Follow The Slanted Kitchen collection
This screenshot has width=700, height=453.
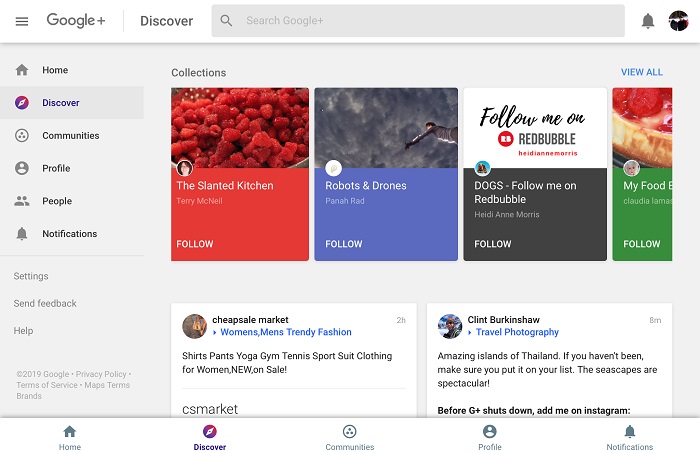pos(195,244)
